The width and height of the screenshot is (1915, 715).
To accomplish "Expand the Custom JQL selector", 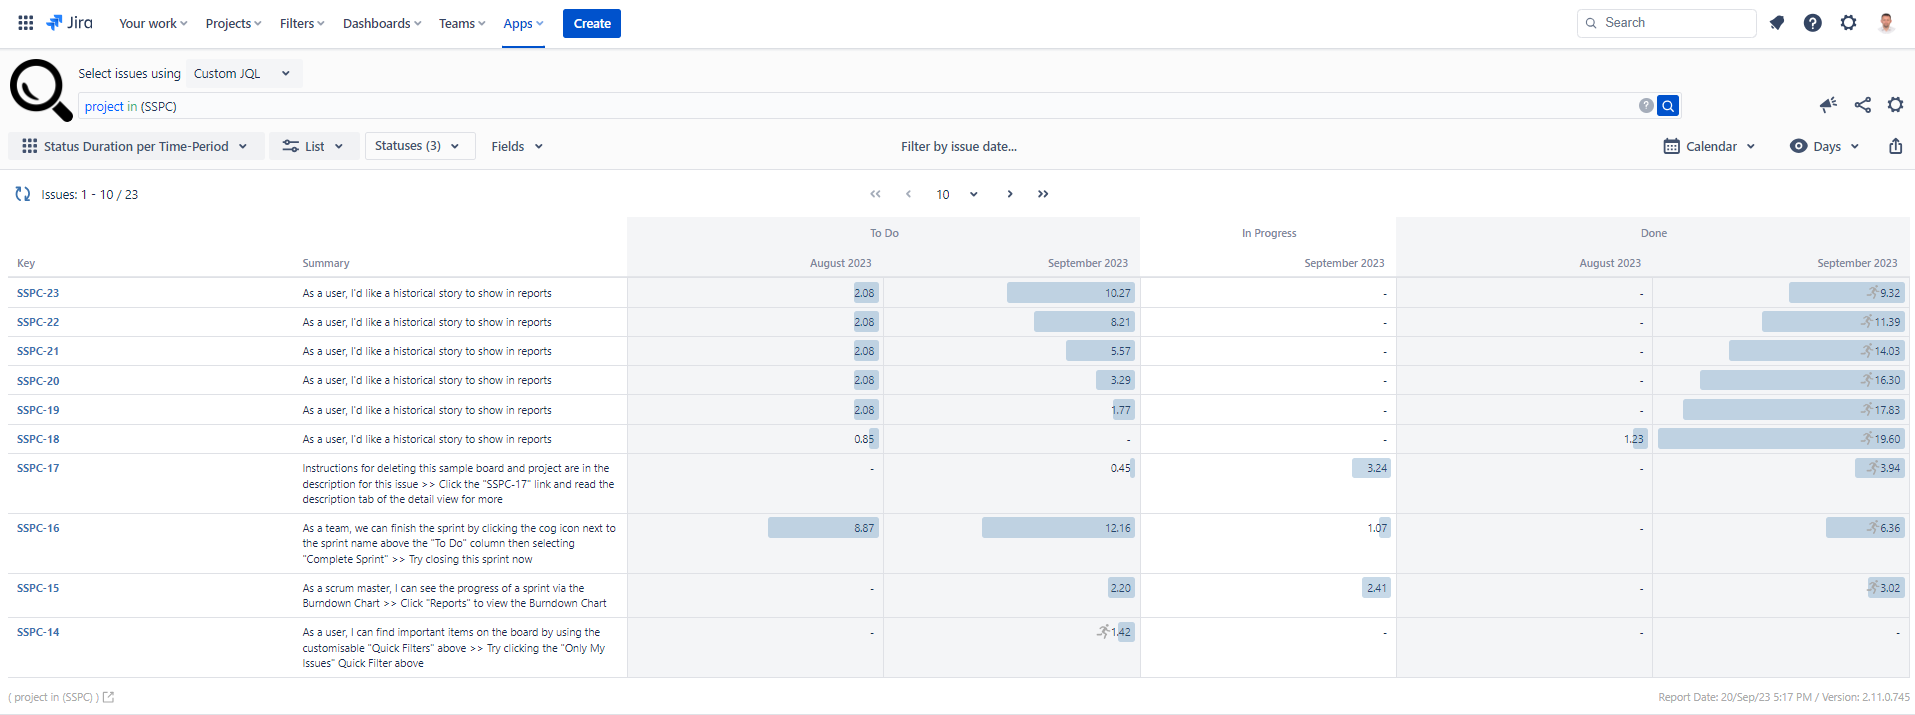I will click(x=243, y=73).
